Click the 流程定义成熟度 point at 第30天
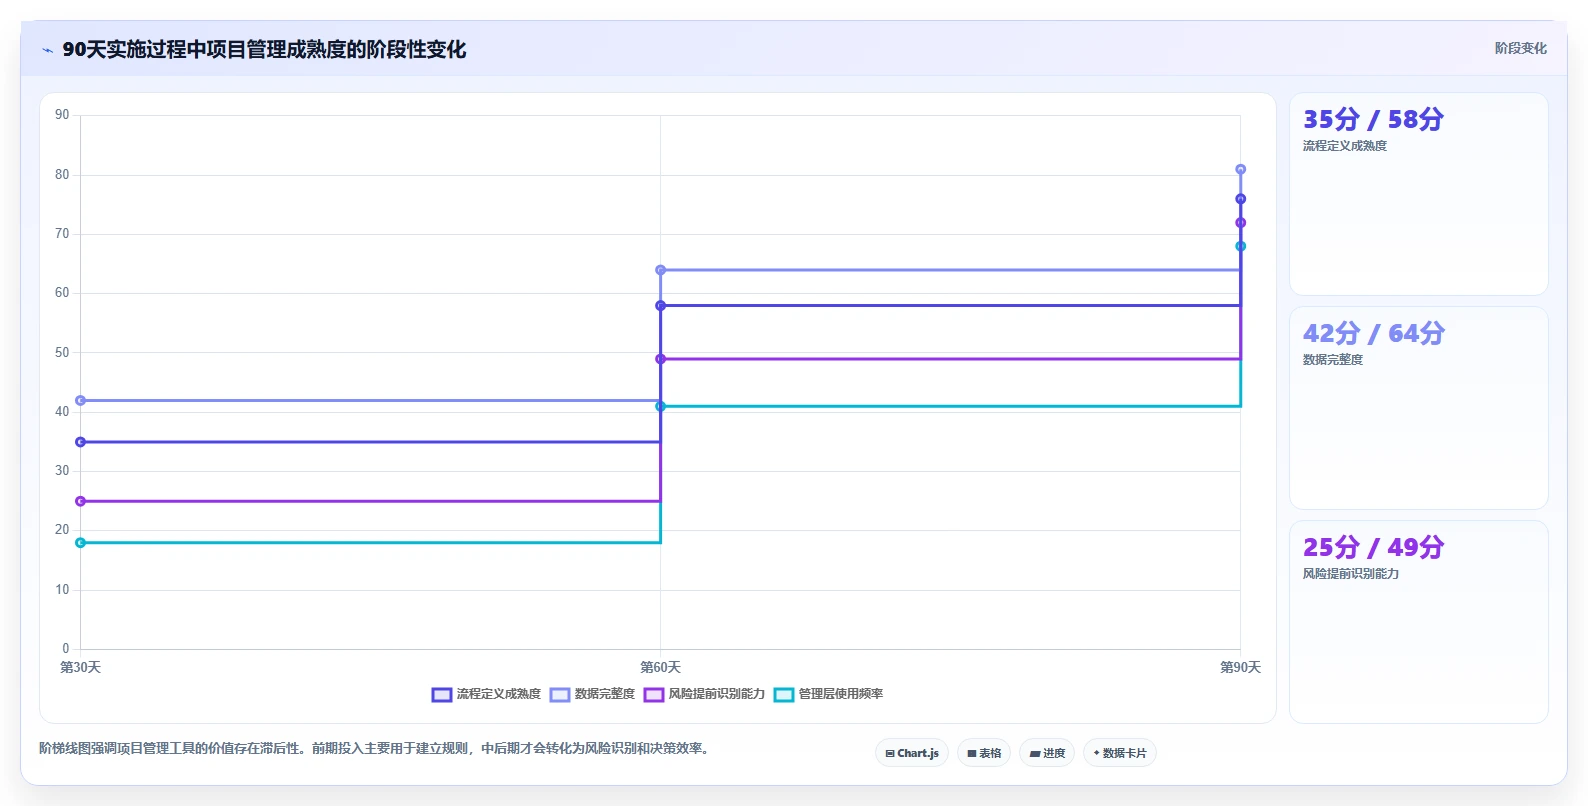 [81, 442]
